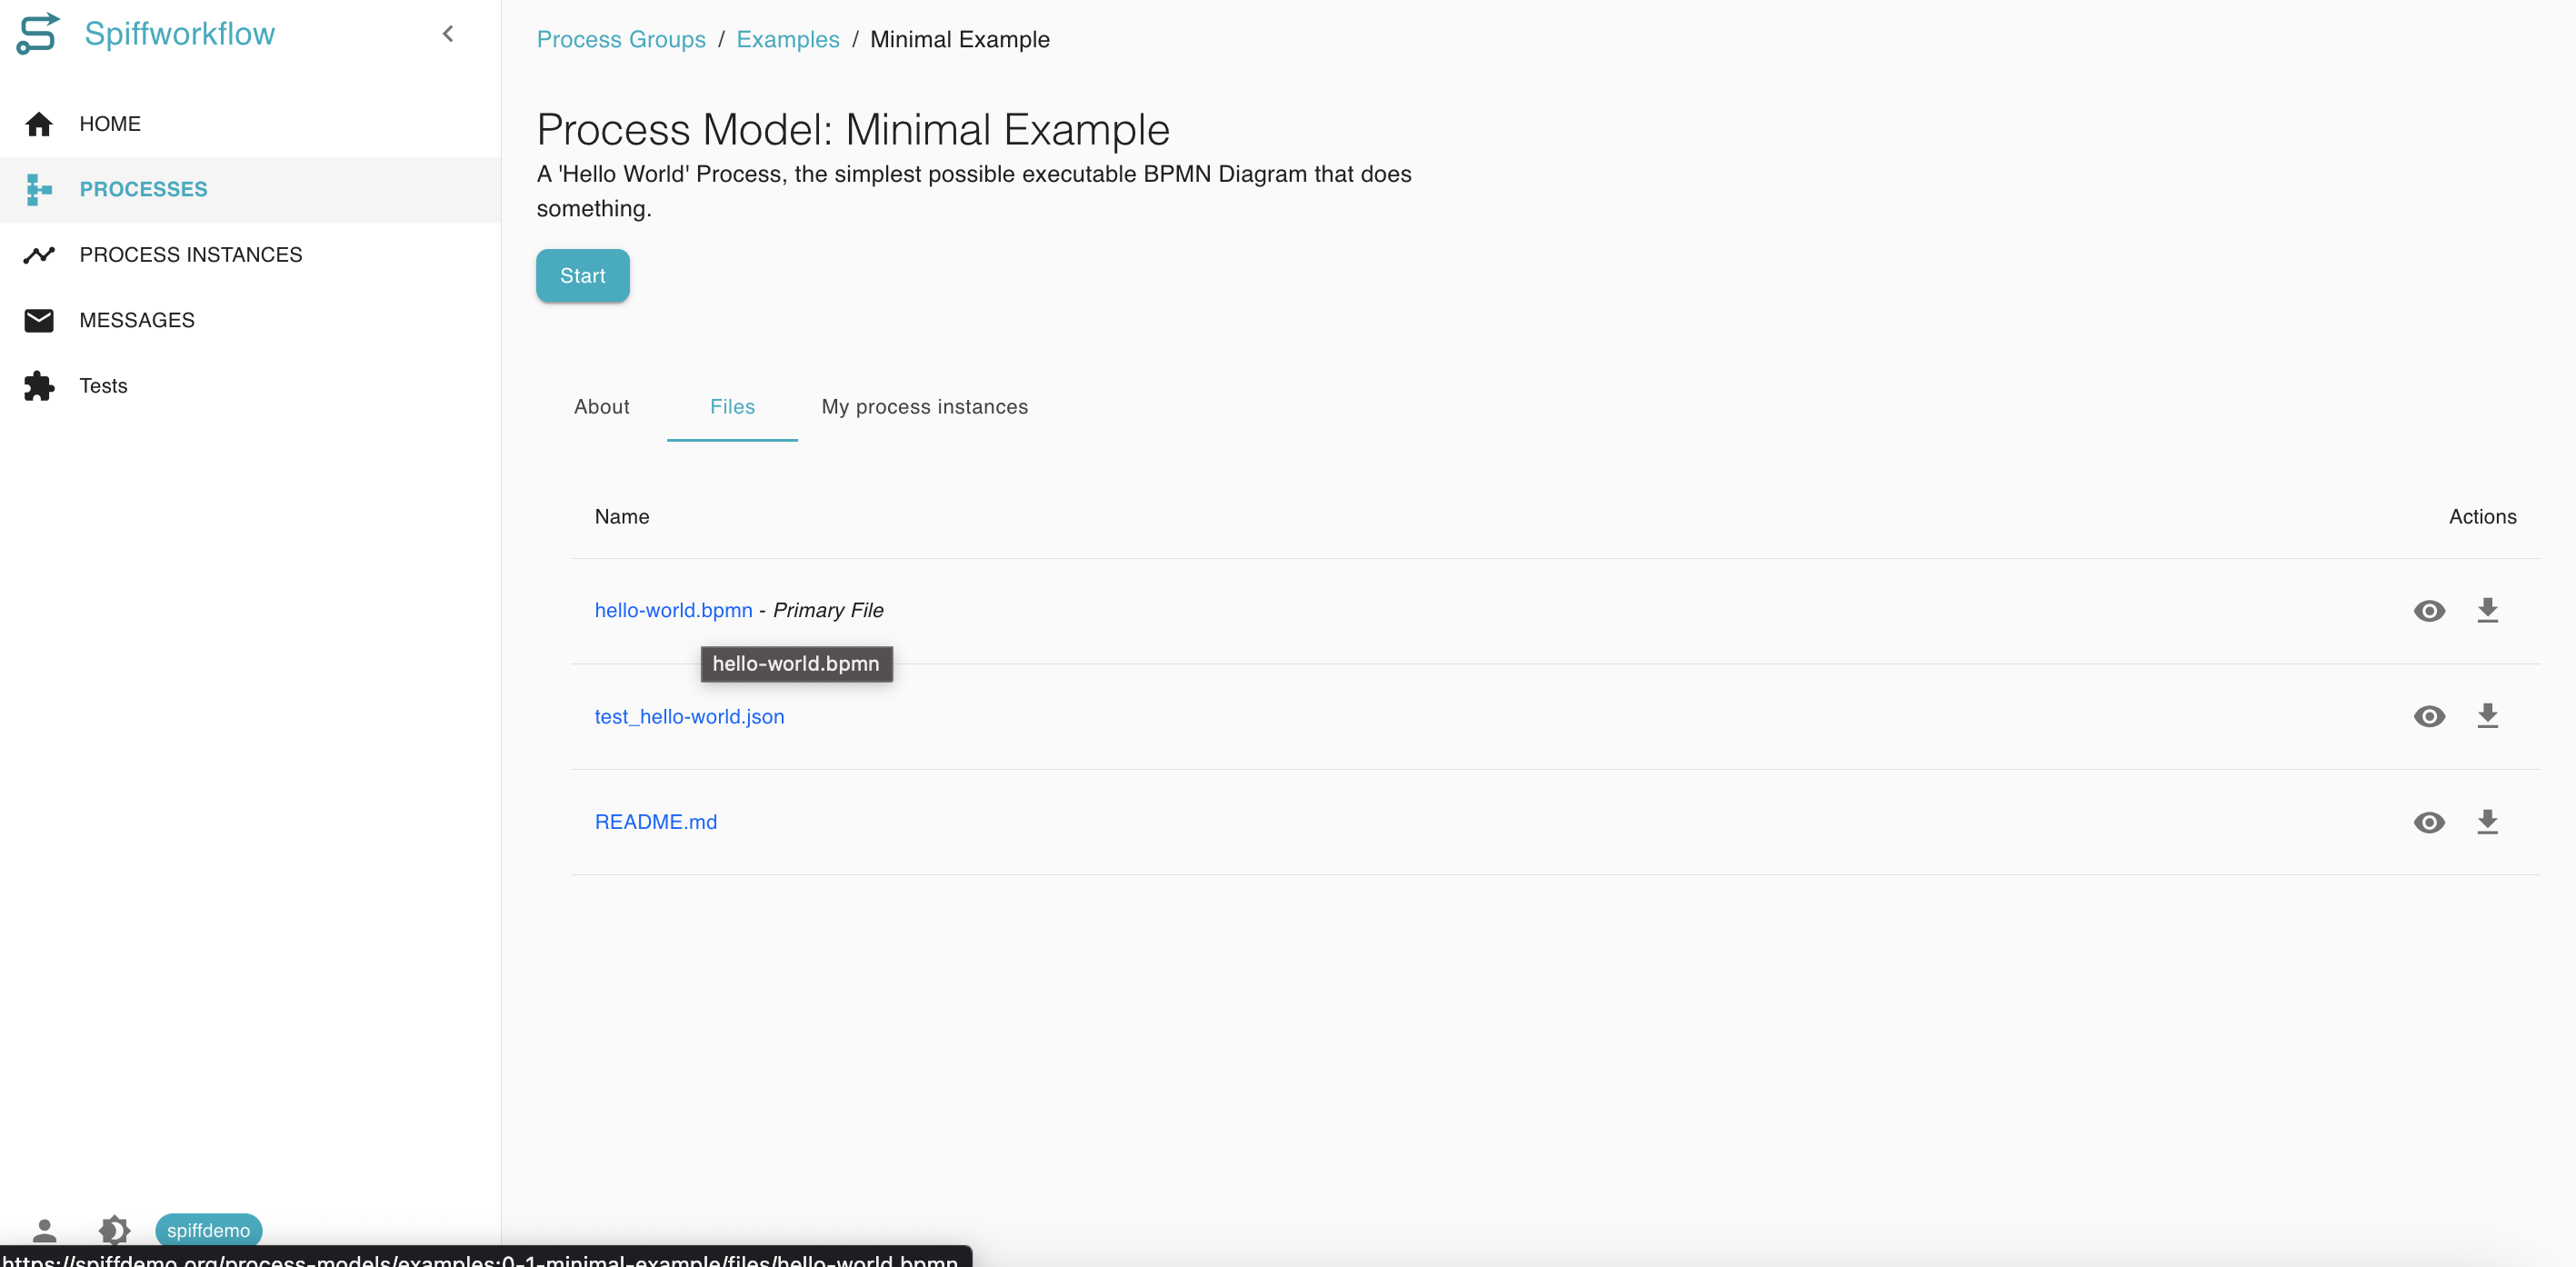Click the PROCESSES diagram icon

39,189
